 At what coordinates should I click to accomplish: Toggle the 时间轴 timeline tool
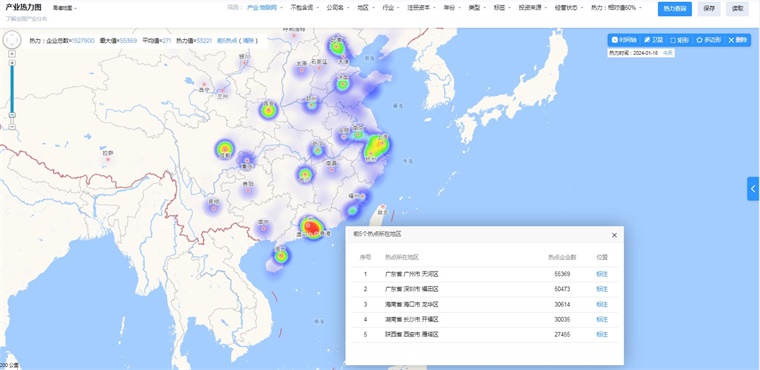tap(624, 40)
